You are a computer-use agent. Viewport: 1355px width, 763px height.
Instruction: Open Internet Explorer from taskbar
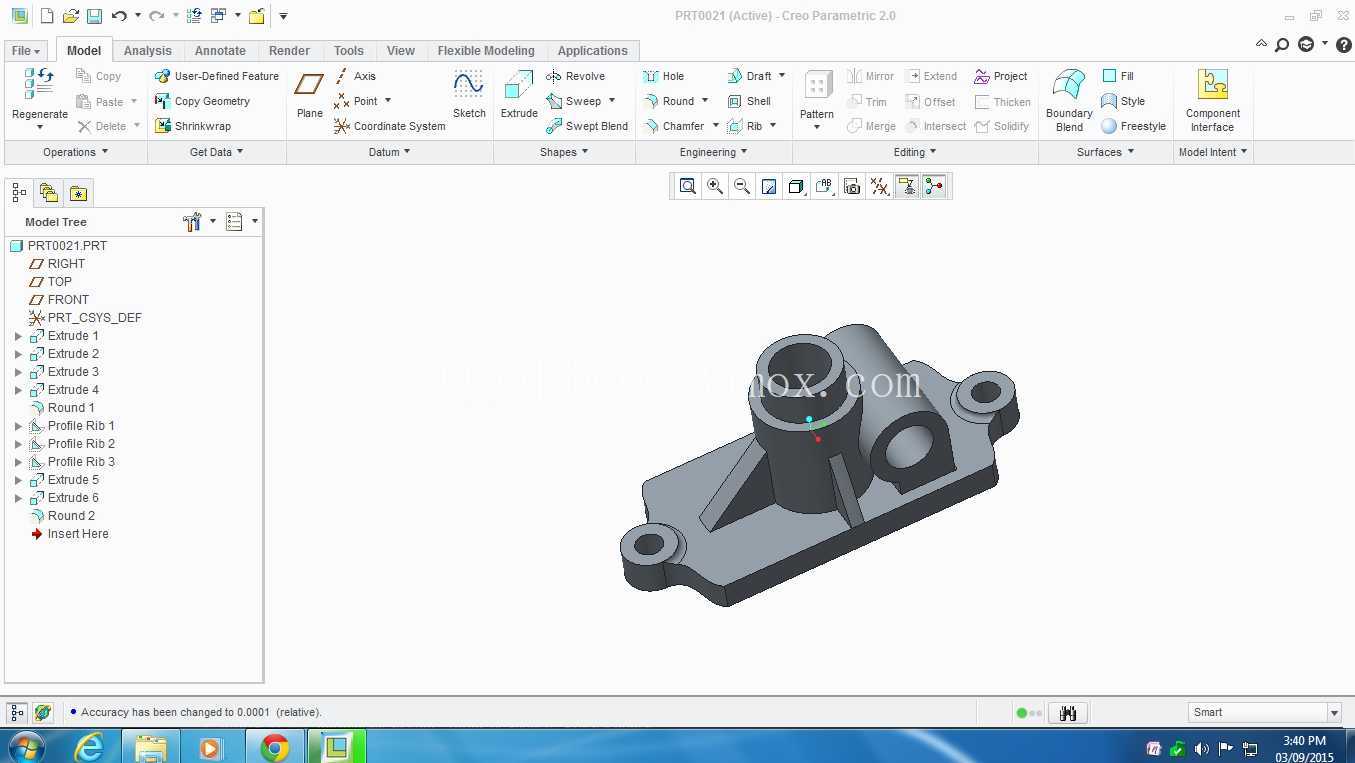pyautogui.click(x=89, y=747)
